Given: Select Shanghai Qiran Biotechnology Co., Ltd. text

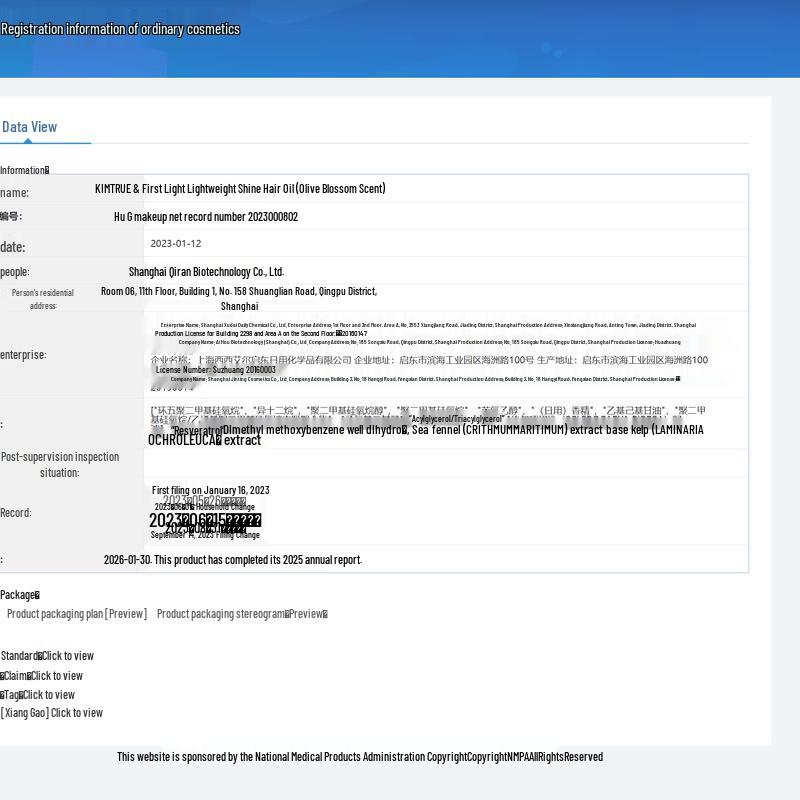Looking at the screenshot, I should tap(207, 272).
